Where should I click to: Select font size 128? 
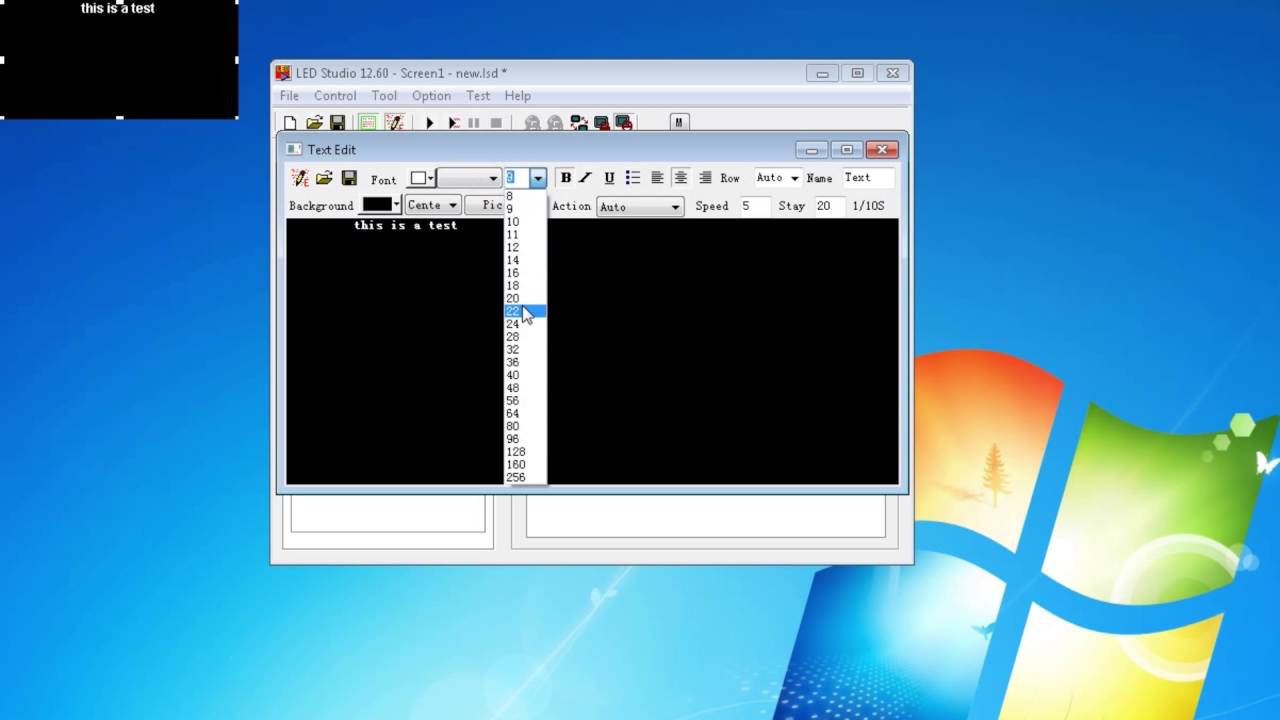(525, 452)
